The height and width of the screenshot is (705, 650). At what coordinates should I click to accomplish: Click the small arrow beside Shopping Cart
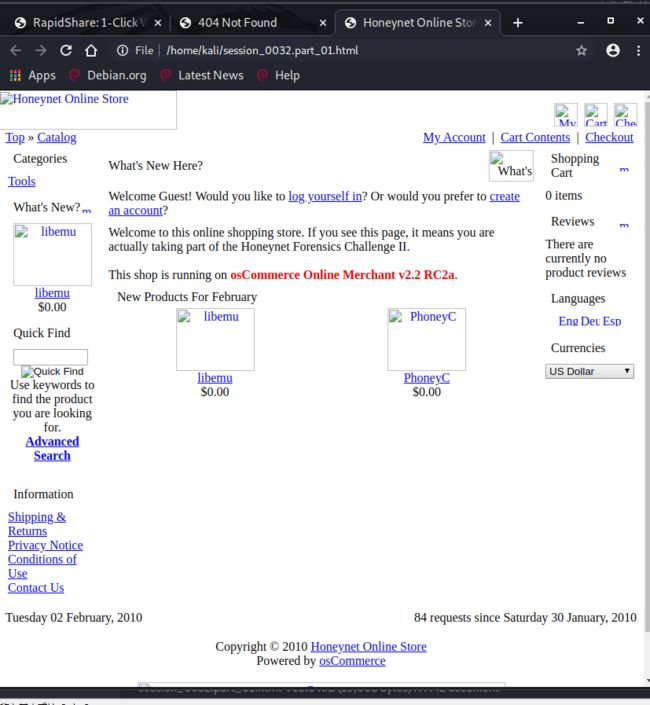pos(624,169)
